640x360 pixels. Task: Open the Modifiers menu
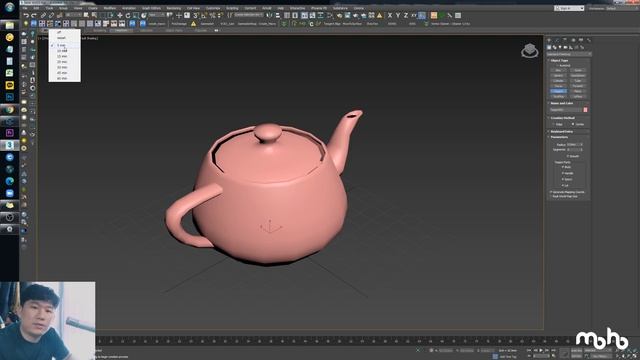tap(109, 8)
